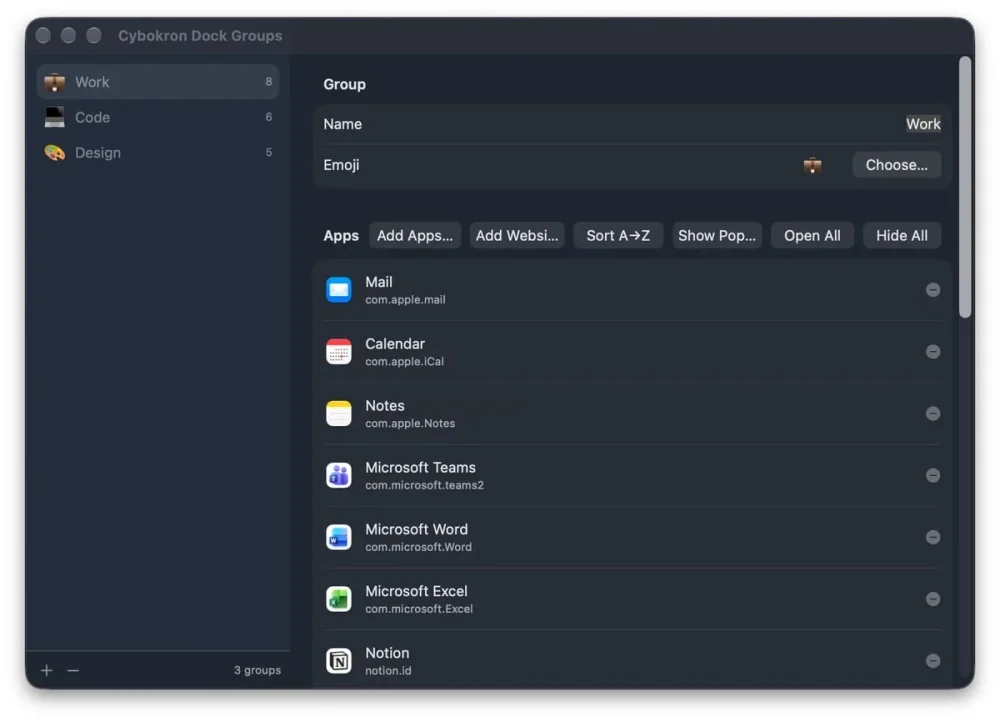Remove selected group with minus button

(73, 670)
